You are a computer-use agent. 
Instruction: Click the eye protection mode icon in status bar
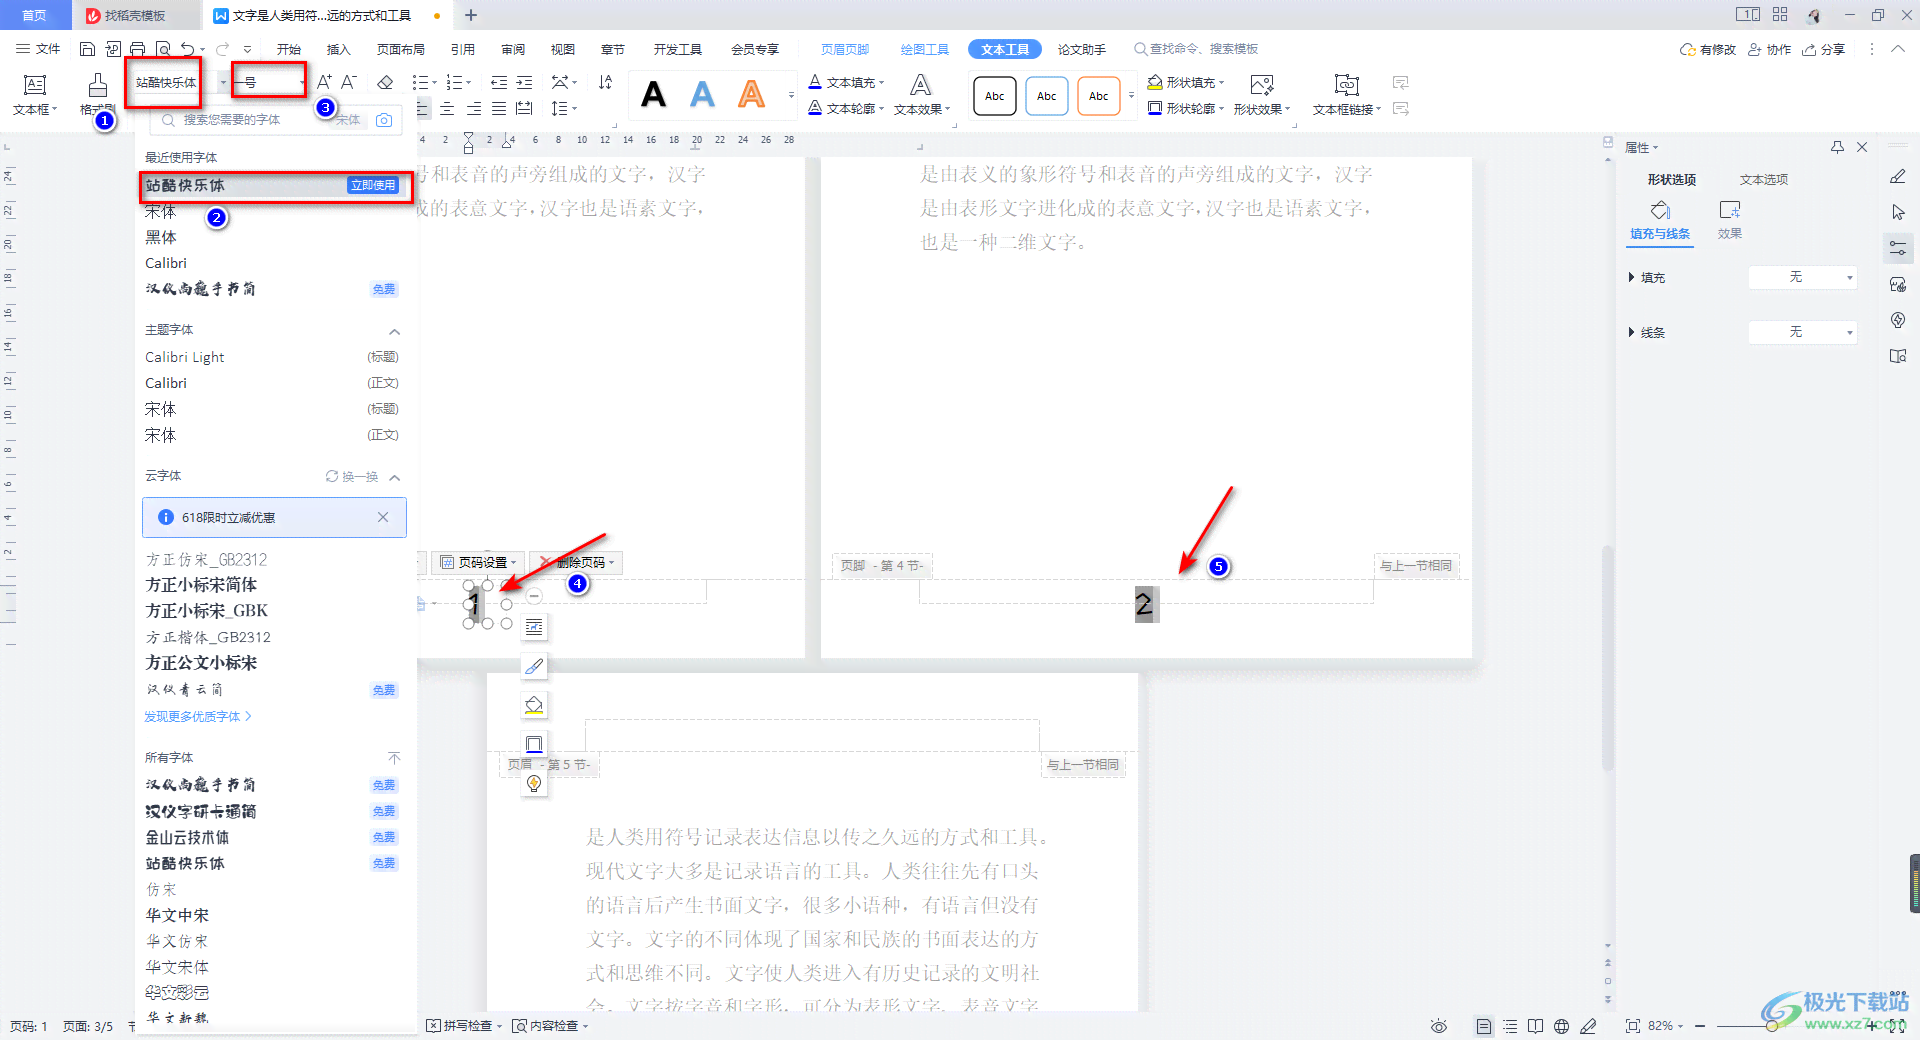coord(1439,1026)
